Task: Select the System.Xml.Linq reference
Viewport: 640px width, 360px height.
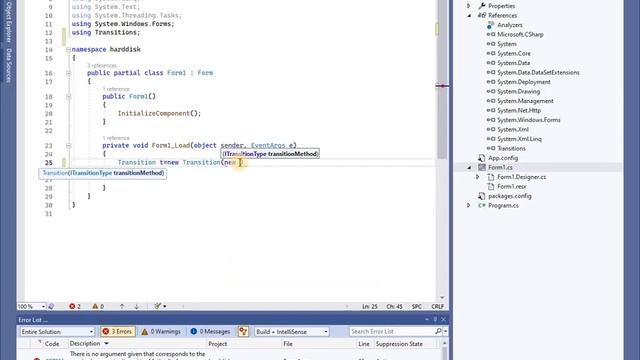Action: [x=519, y=139]
